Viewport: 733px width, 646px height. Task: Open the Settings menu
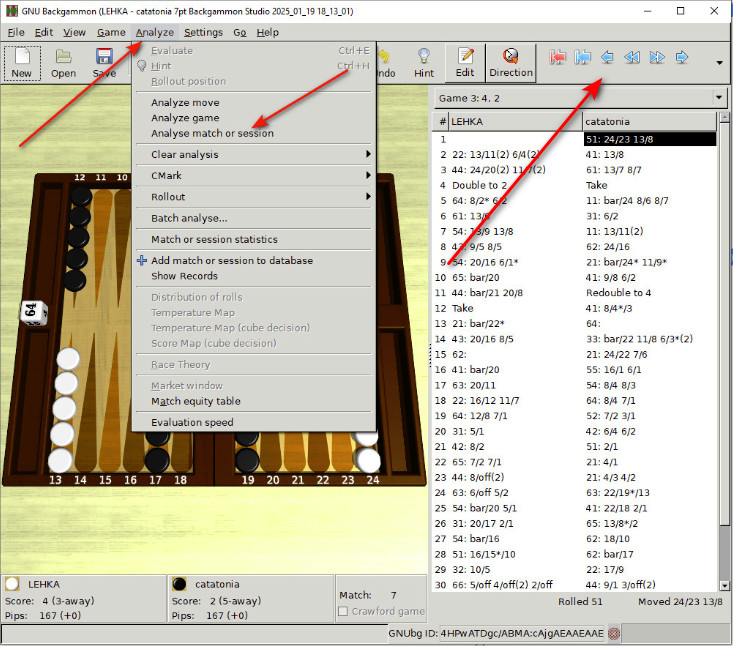tap(203, 32)
